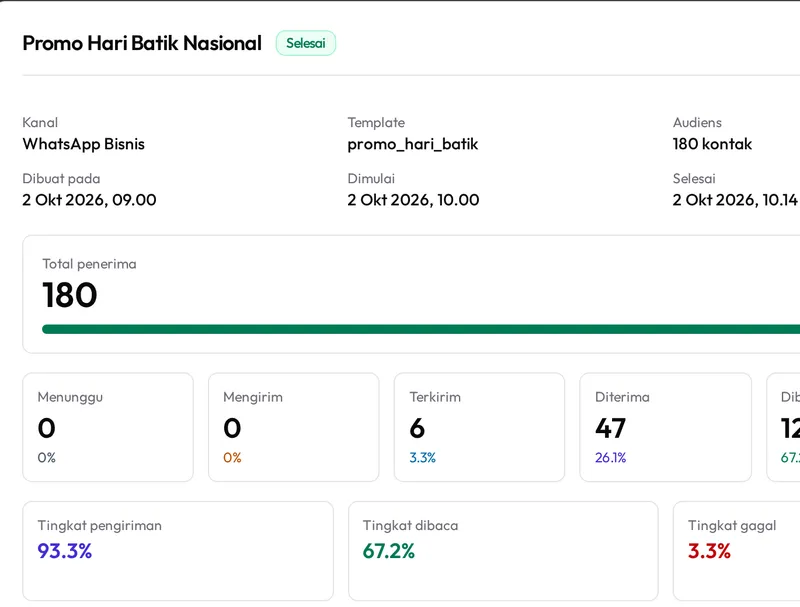Click the Mengirim card label
The image size is (800, 607).
[x=253, y=397]
